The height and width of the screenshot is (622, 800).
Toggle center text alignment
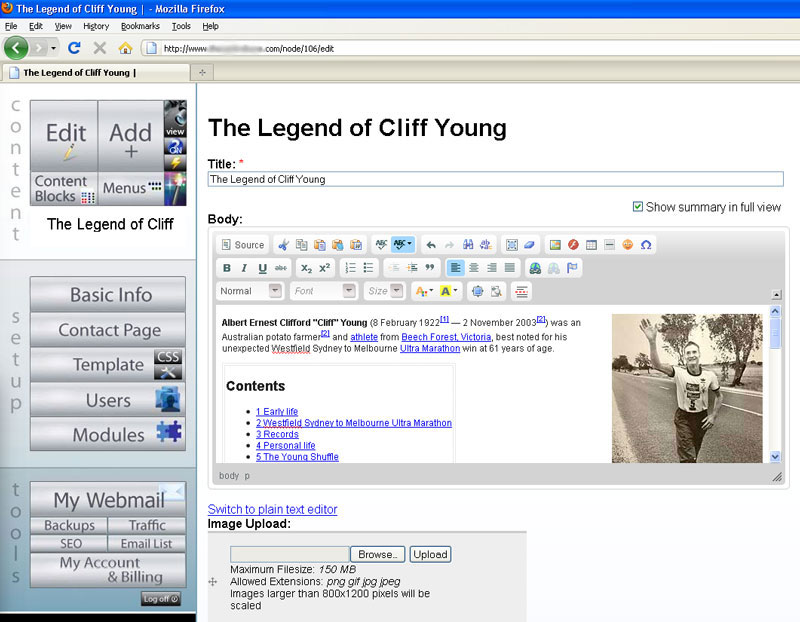pyautogui.click(x=474, y=268)
